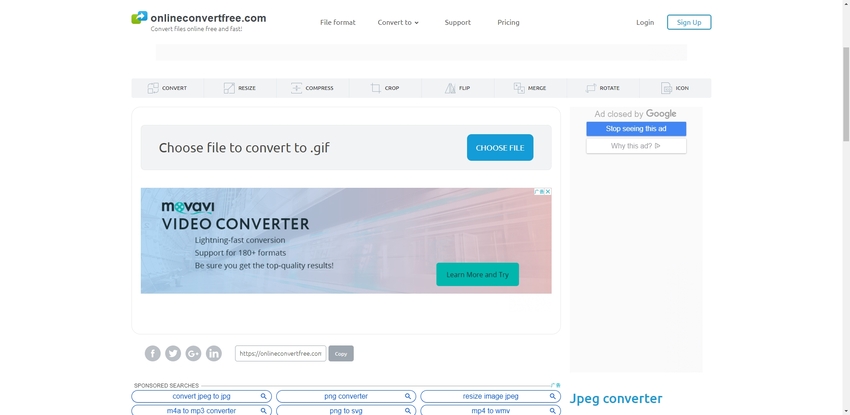Open File format page
Image resolution: width=850 pixels, height=415 pixels.
[338, 23]
